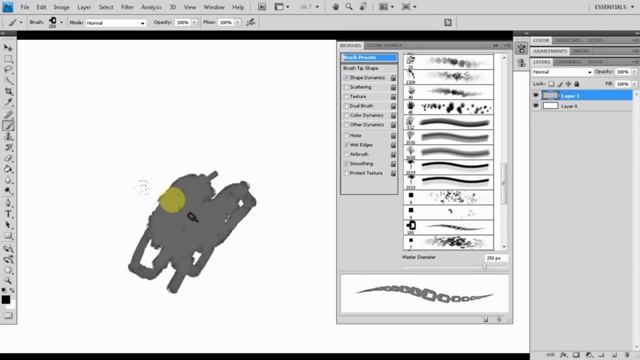Screen dimensions: 640x360
Task: Open Opacity slider arrow in options bar
Action: pyautogui.click(x=194, y=22)
